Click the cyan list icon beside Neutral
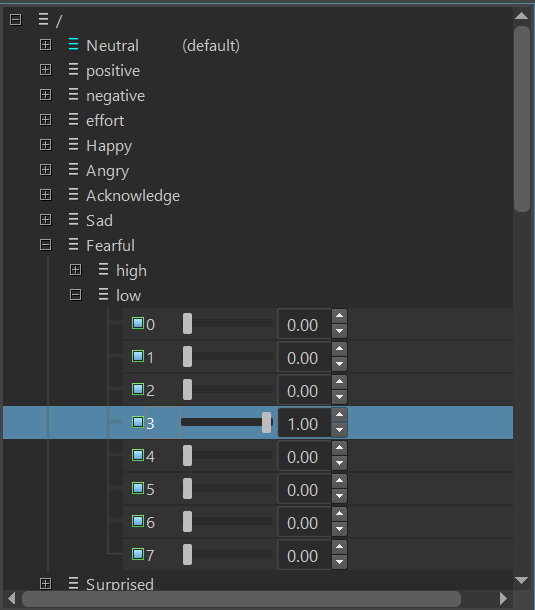The height and width of the screenshot is (610, 535). click(x=73, y=44)
